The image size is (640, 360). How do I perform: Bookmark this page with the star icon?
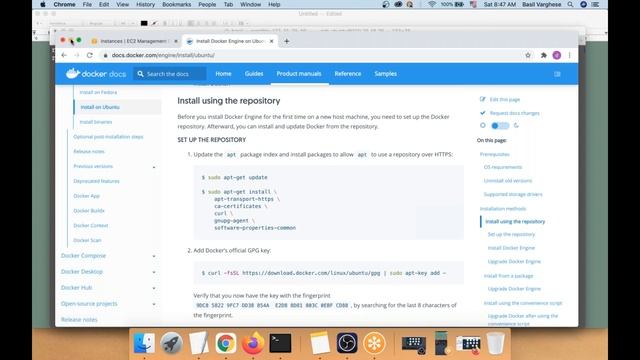click(528, 55)
